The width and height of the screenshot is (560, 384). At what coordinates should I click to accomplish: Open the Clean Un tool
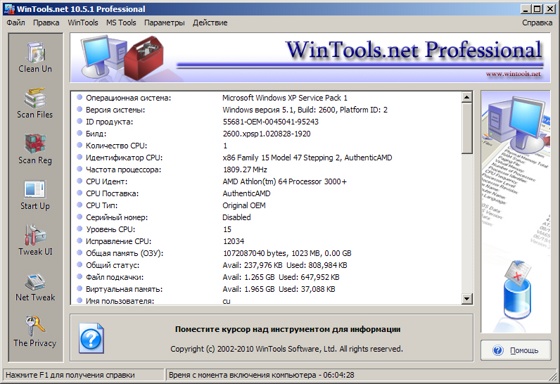click(x=35, y=57)
